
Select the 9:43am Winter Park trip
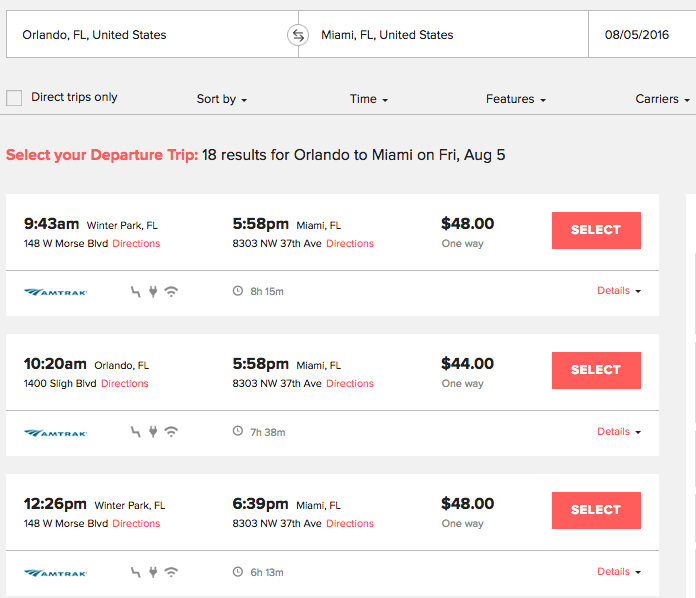click(596, 230)
